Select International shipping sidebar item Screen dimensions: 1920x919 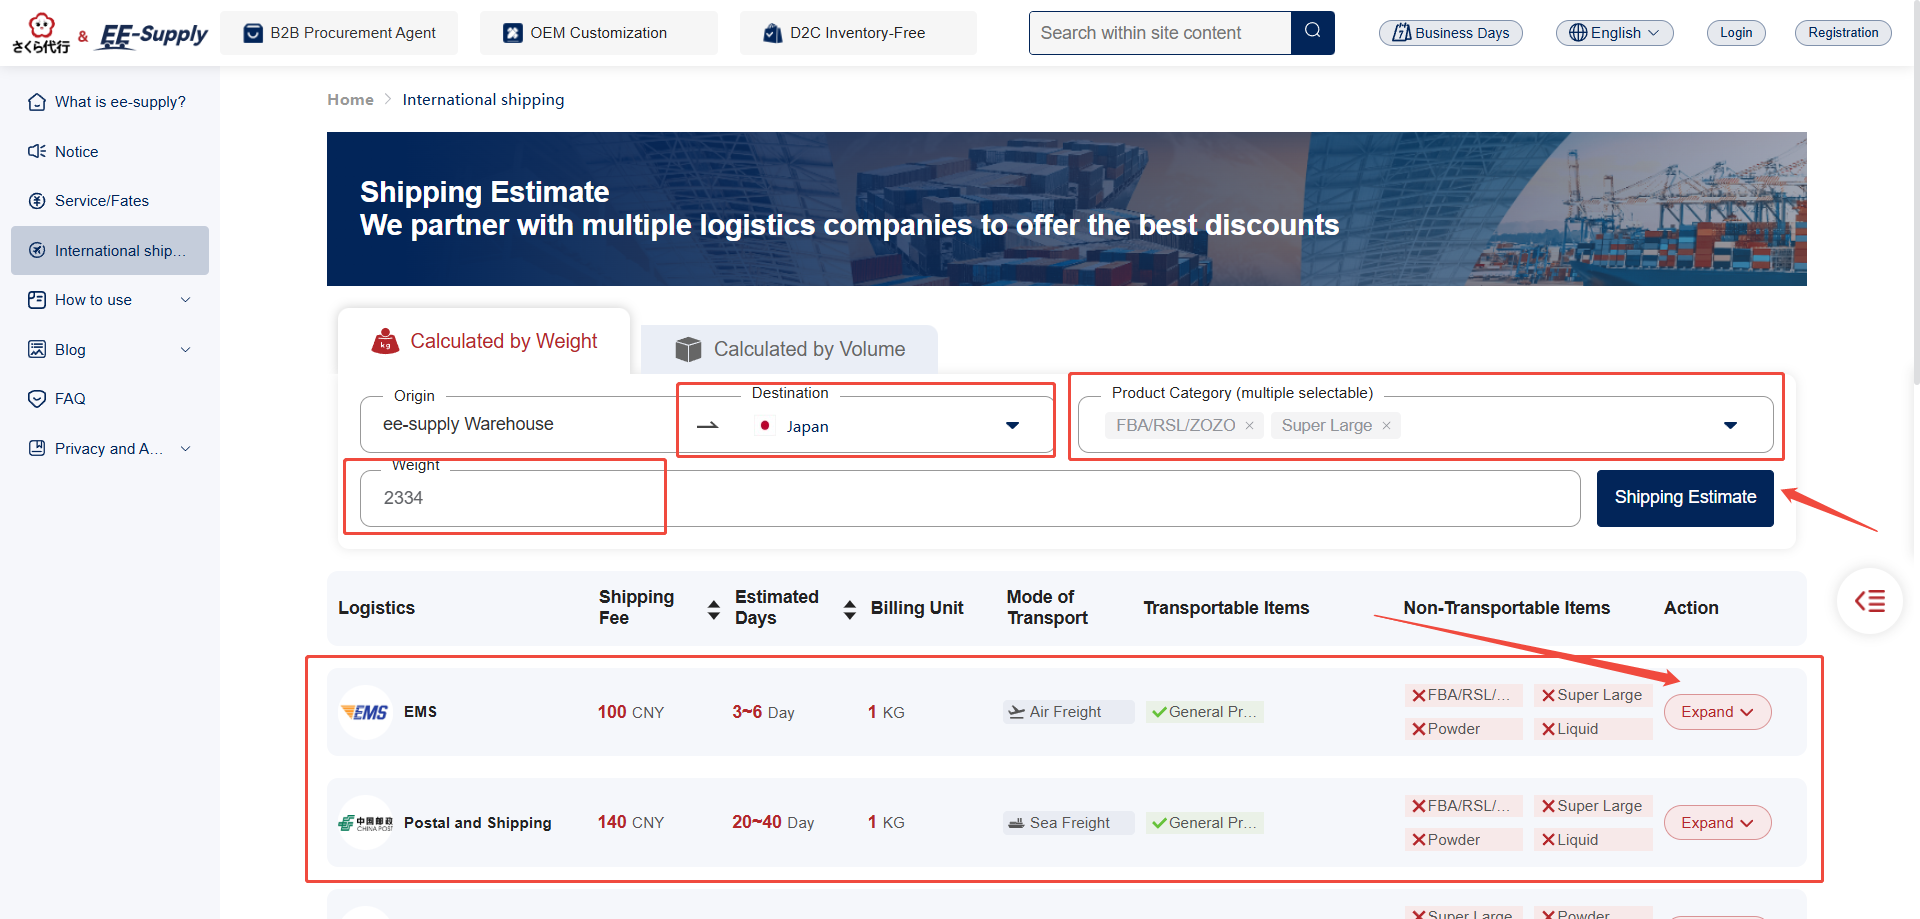(x=110, y=250)
